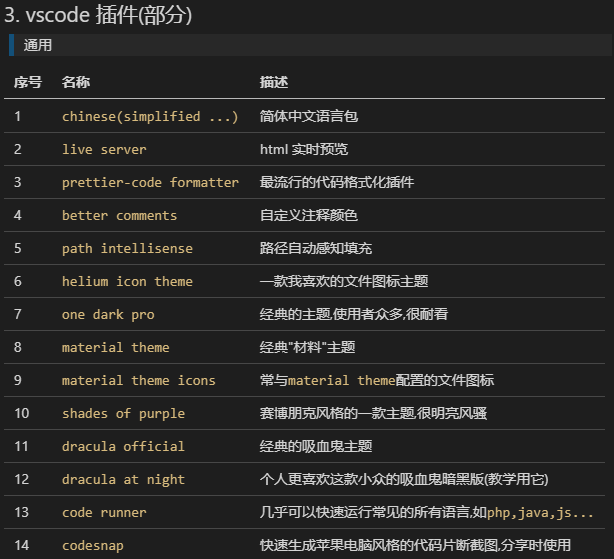This screenshot has width=614, height=559.
Task: Select the shades of purple entry
Action: click(x=123, y=413)
